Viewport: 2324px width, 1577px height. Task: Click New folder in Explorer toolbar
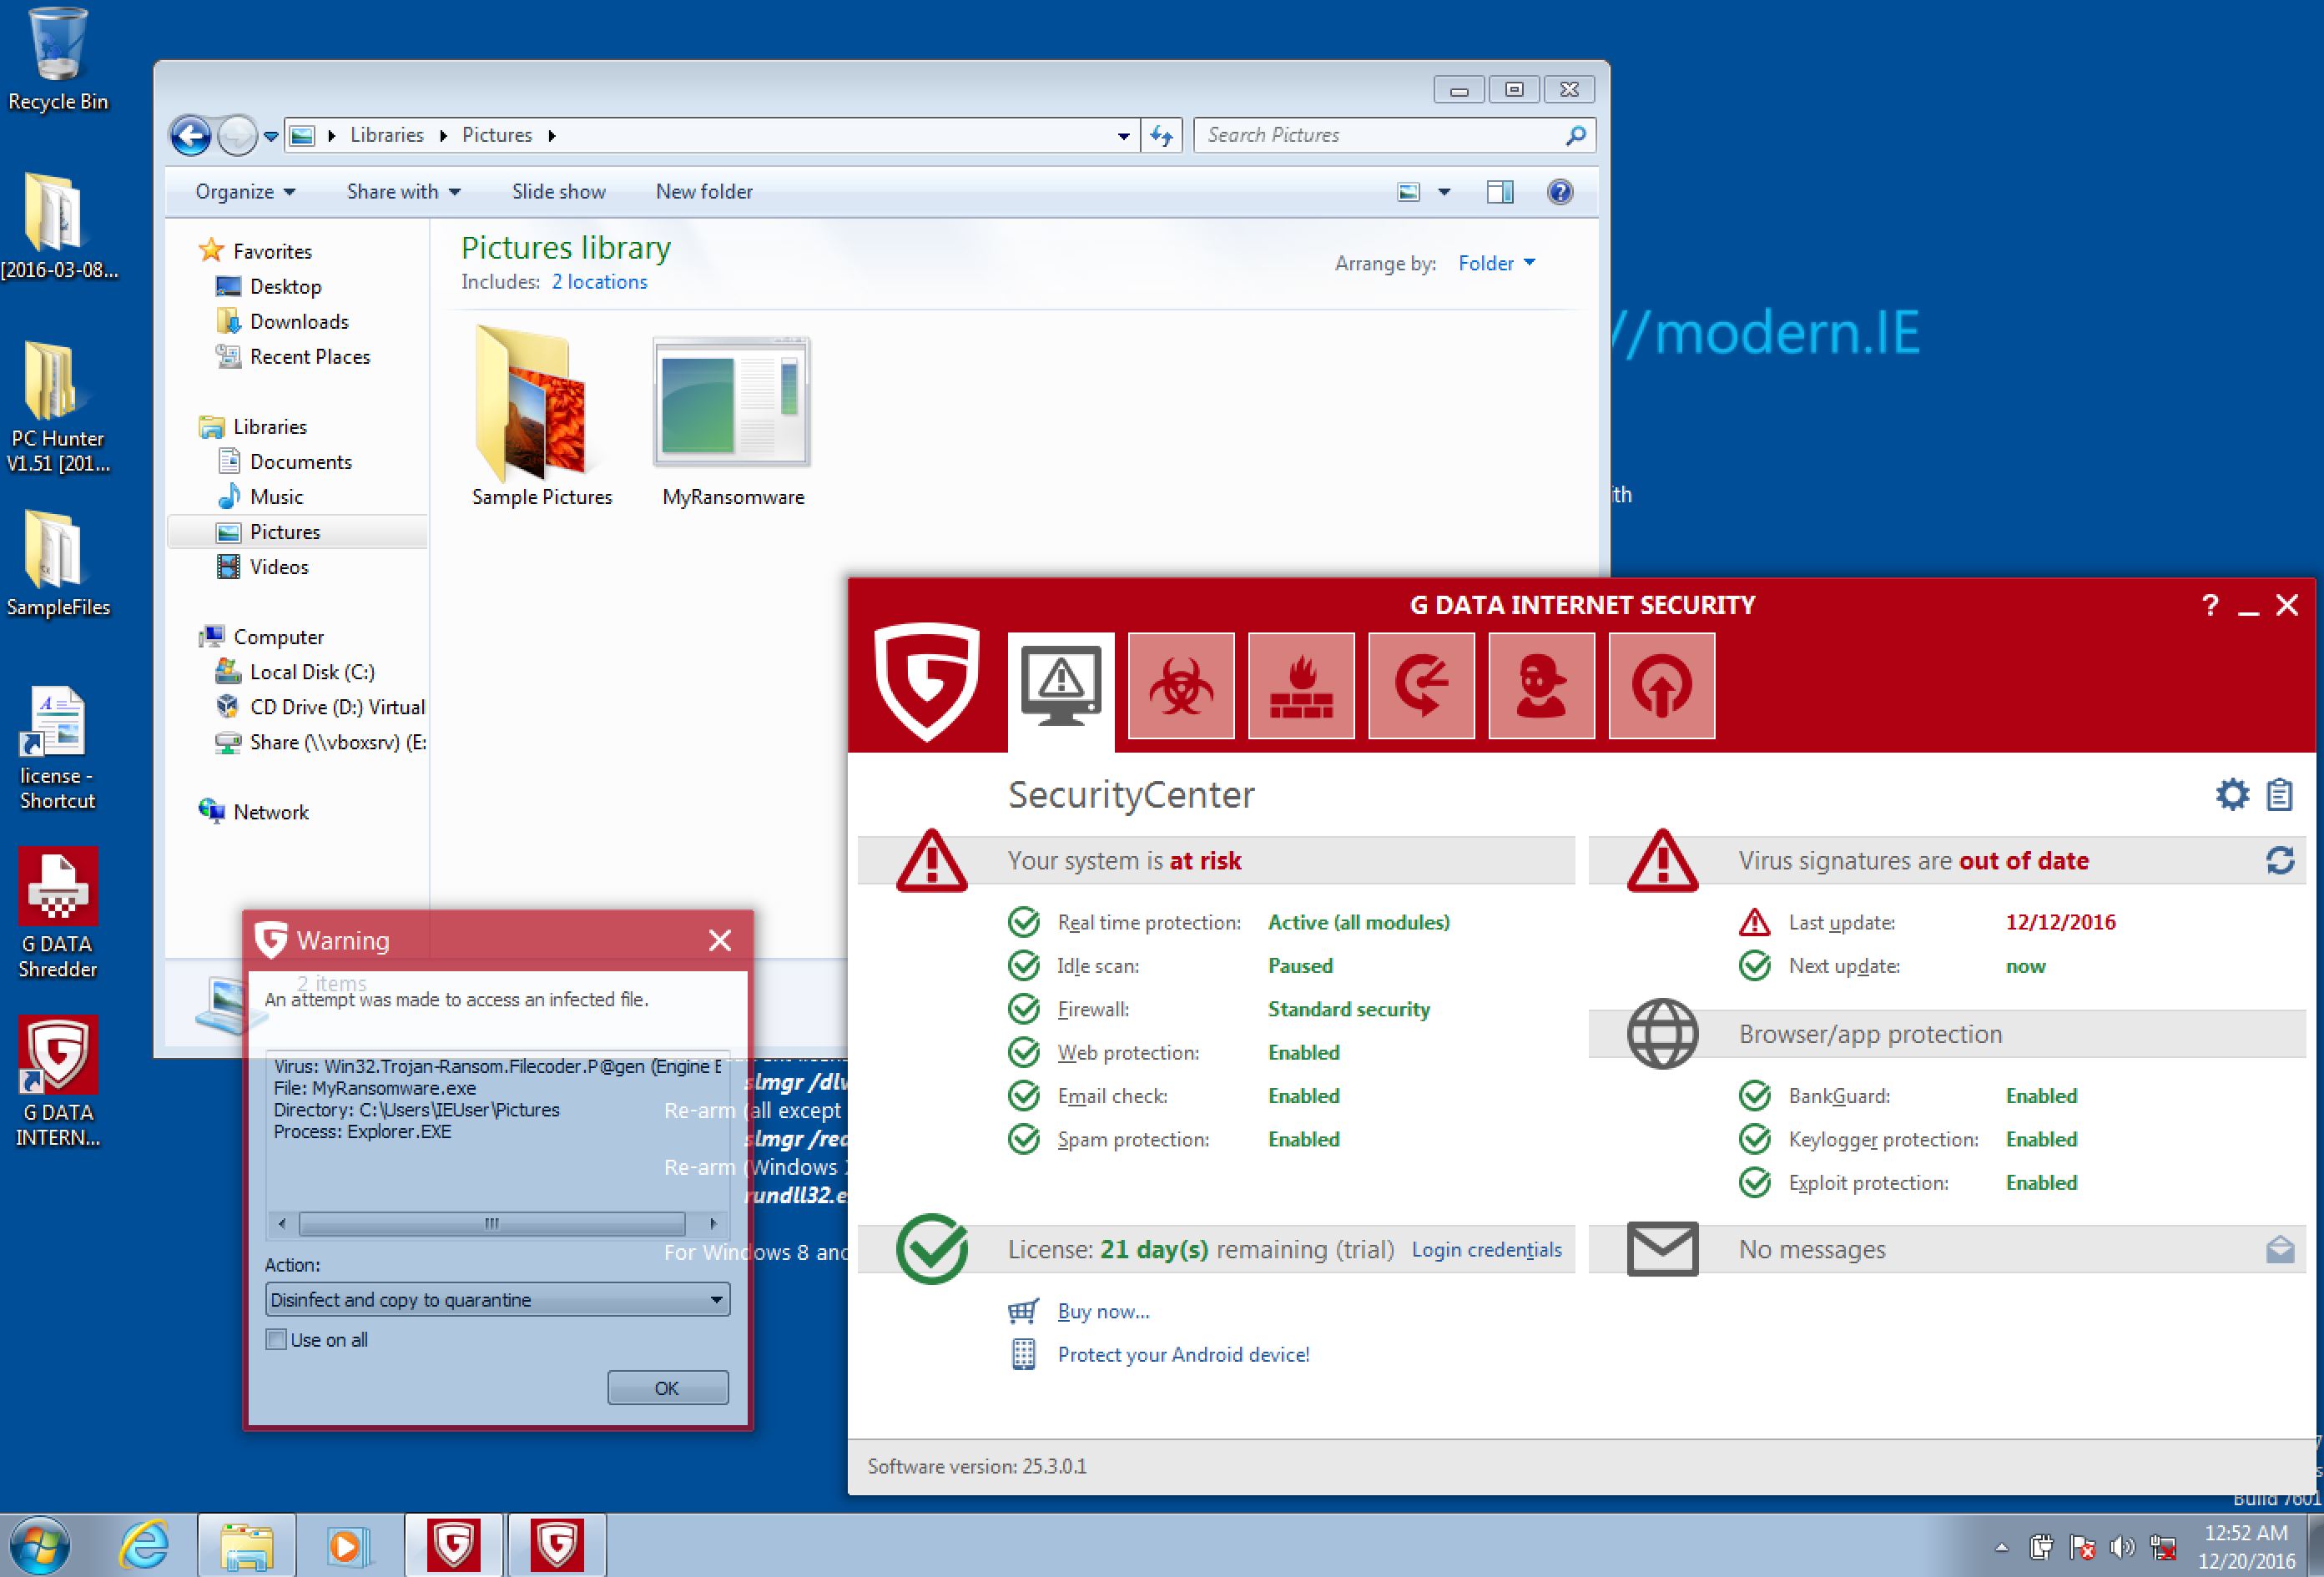704,192
